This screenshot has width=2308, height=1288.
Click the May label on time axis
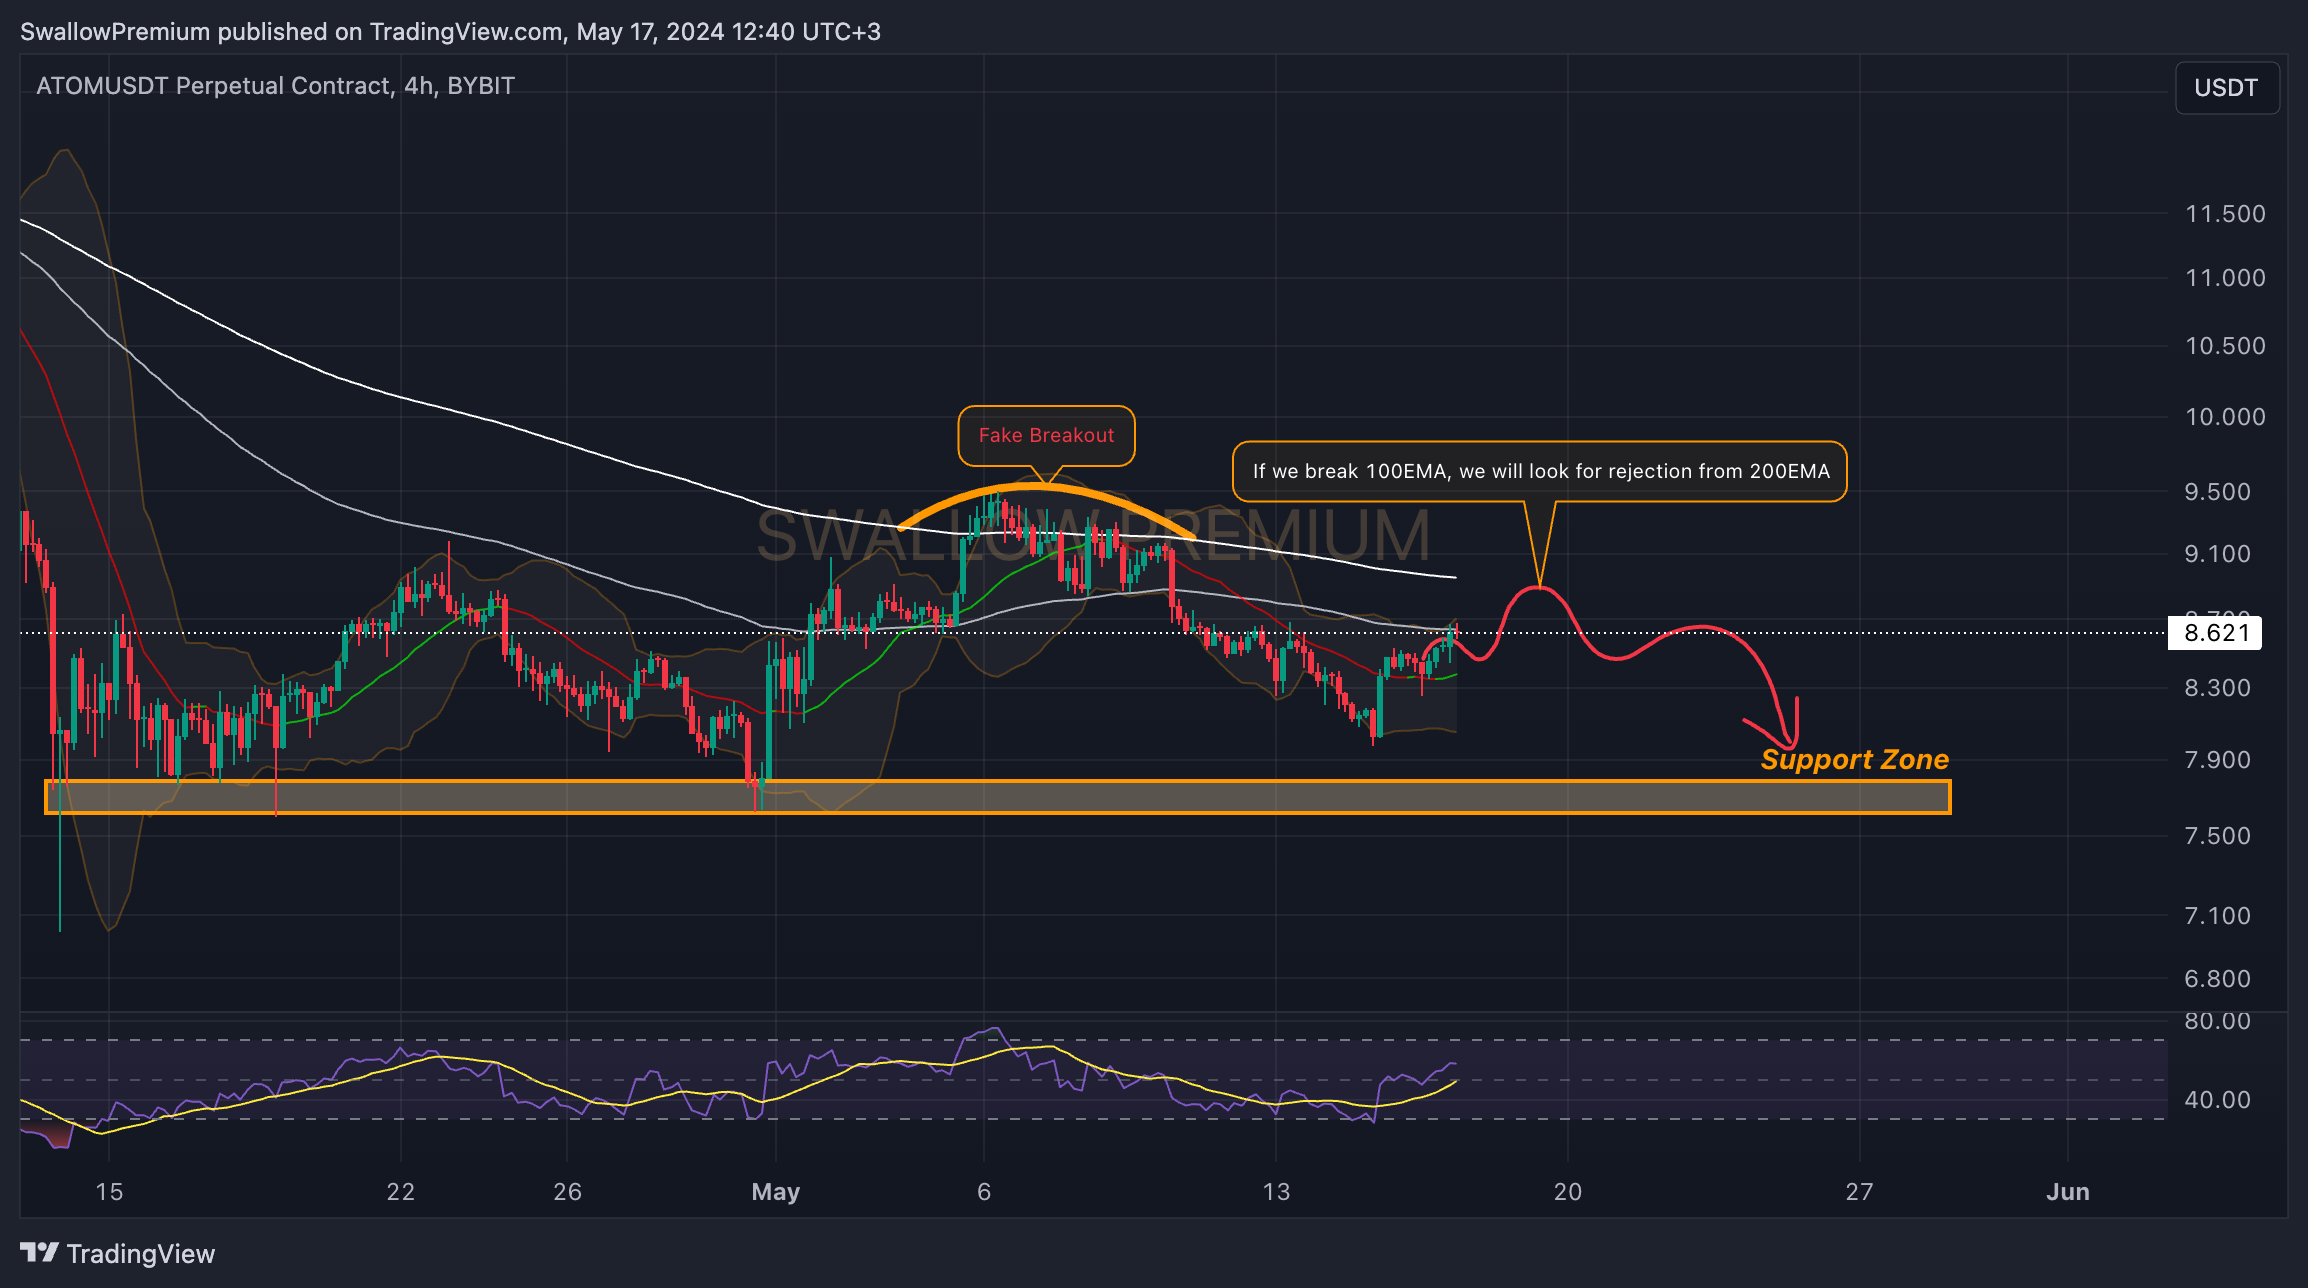[776, 1192]
